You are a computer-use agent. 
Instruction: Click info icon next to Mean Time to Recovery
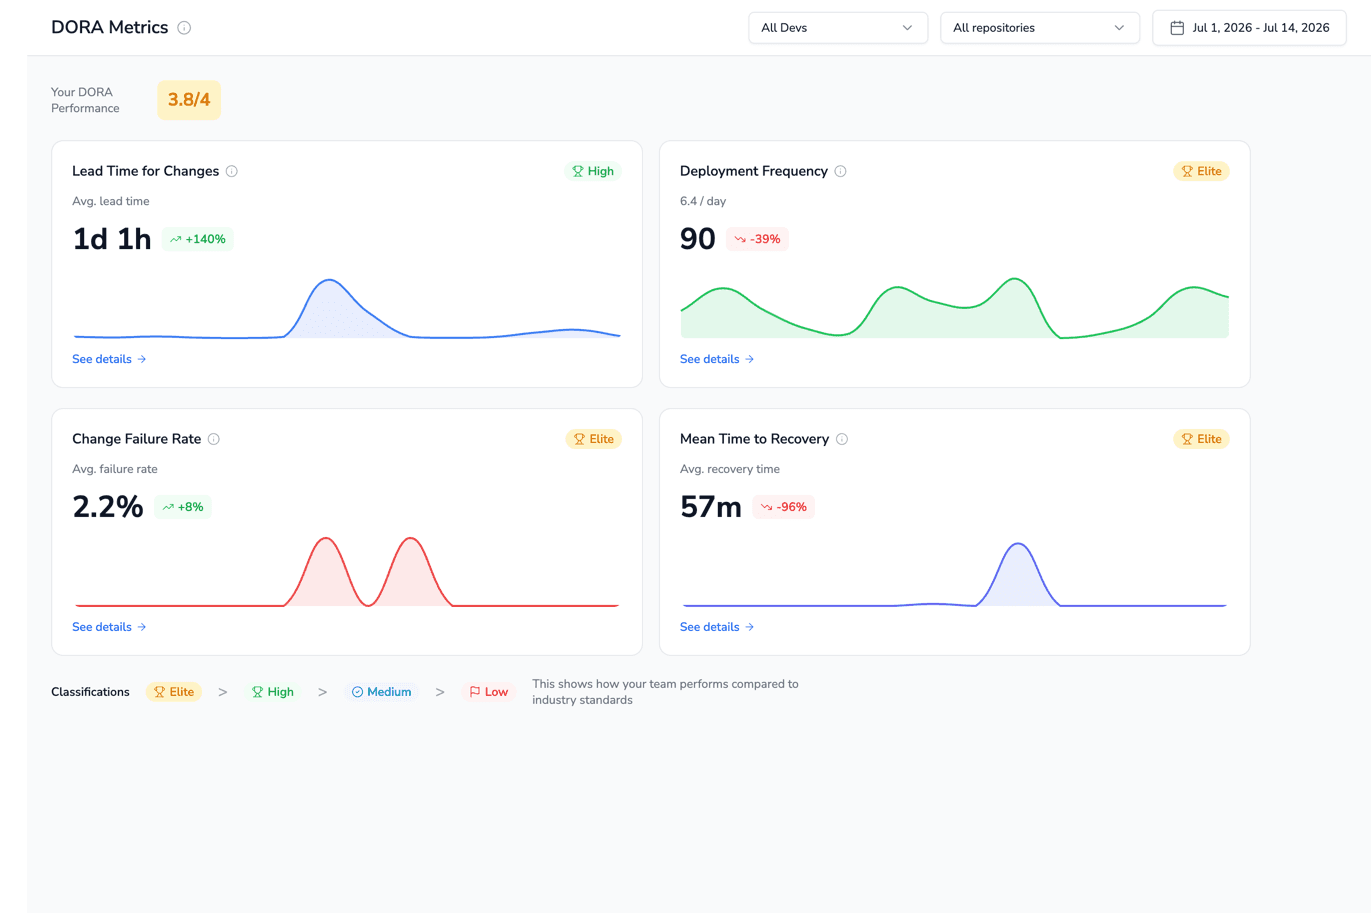point(842,439)
